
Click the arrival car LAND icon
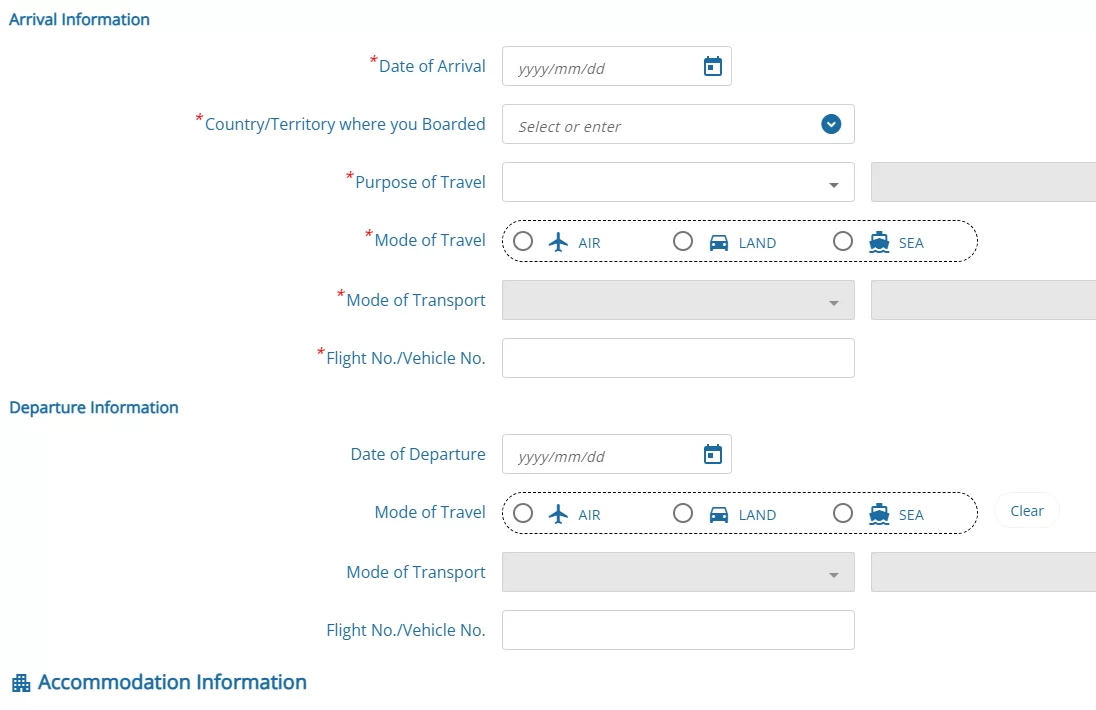tap(719, 242)
